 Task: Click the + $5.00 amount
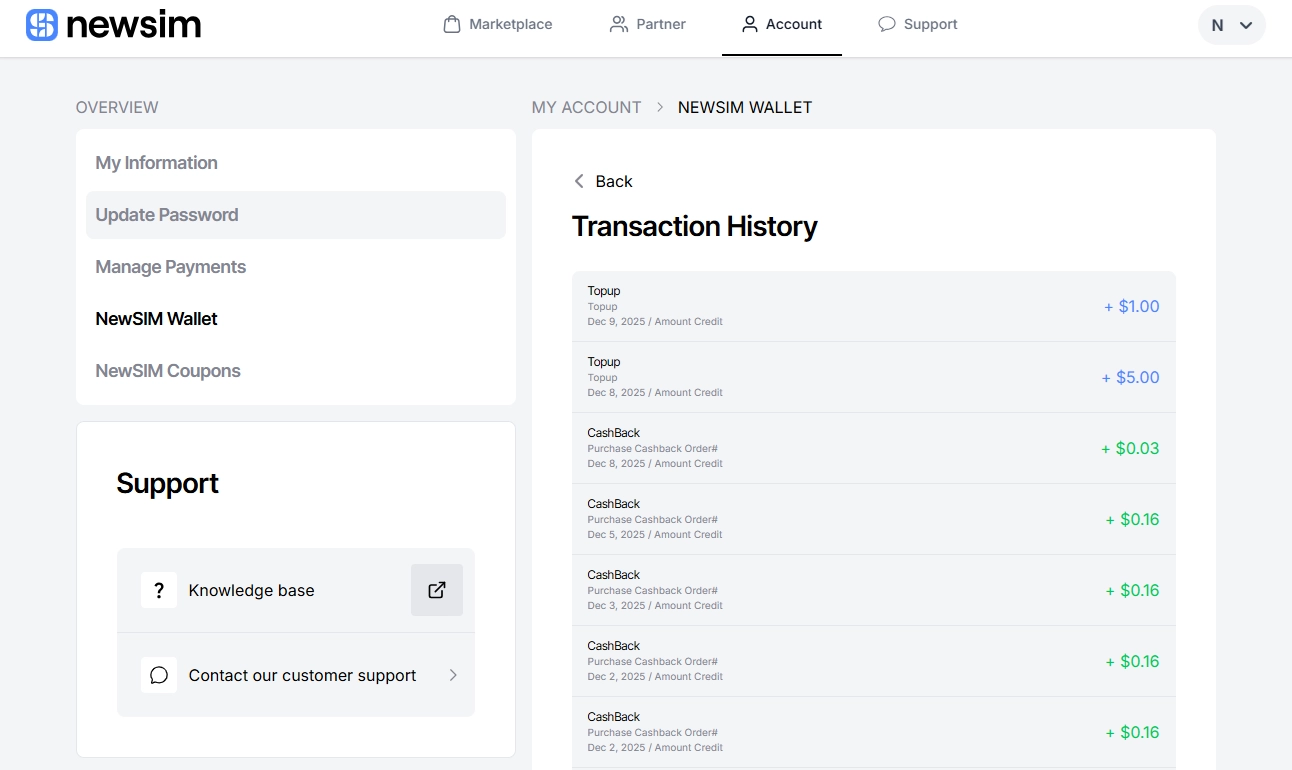[x=1131, y=377]
